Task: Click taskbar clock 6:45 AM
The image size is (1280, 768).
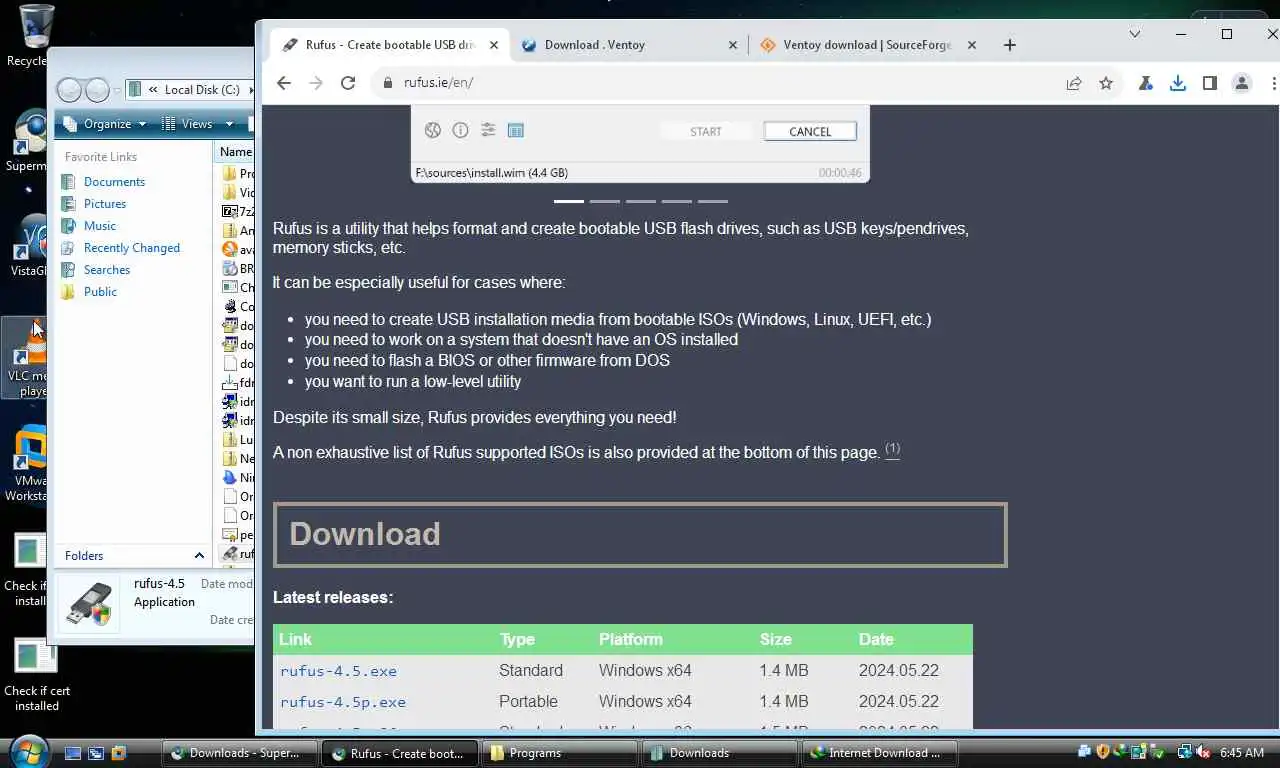Action: (x=1242, y=752)
